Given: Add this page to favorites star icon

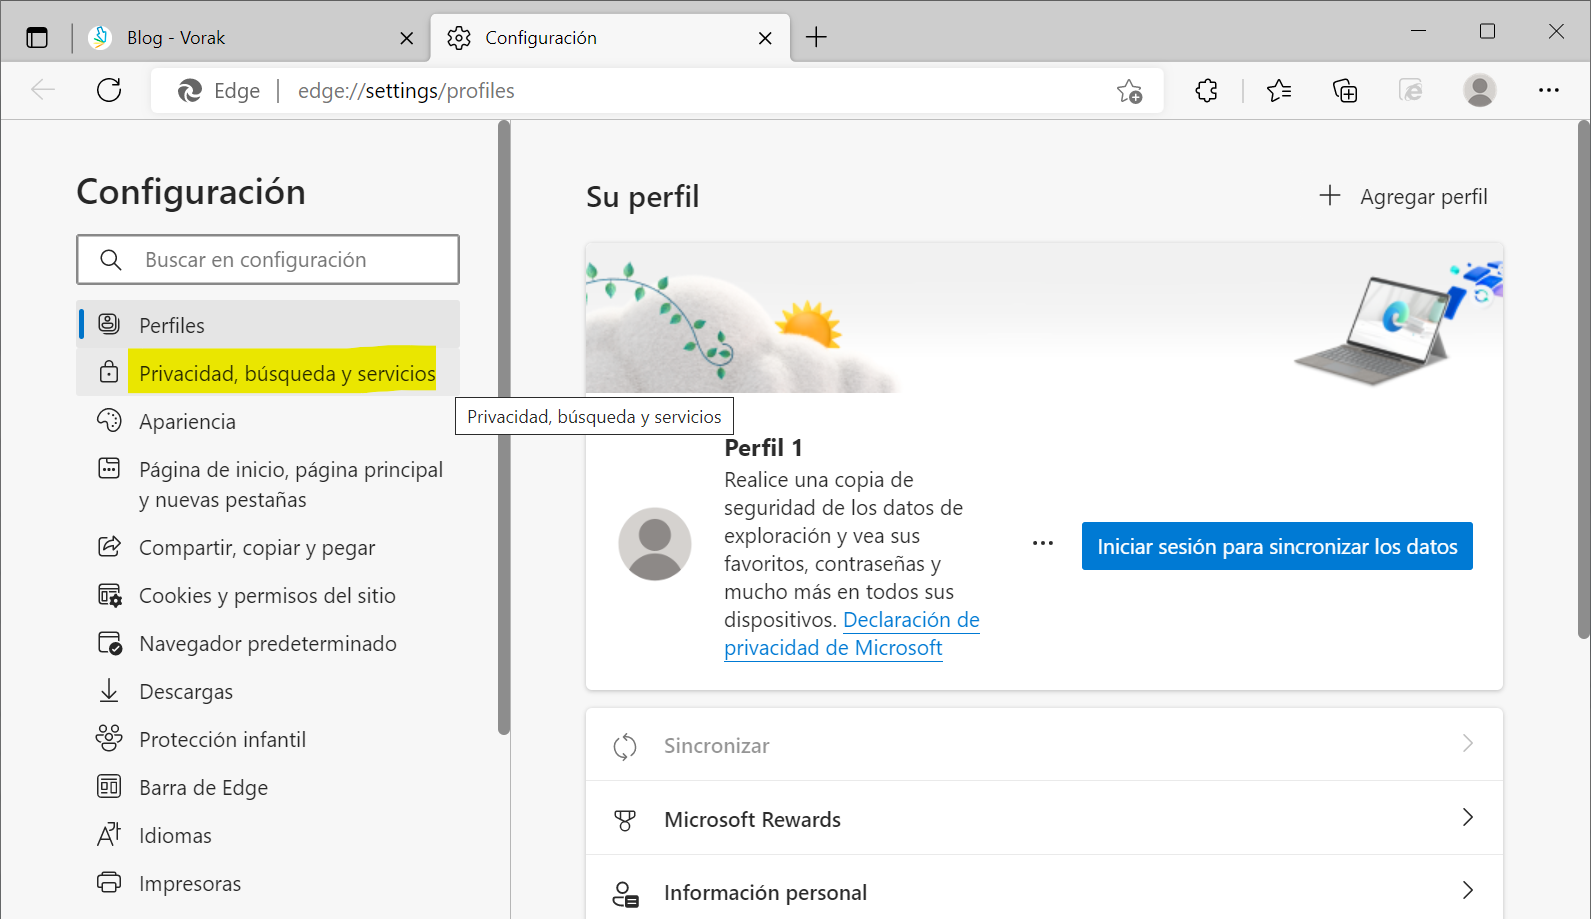Looking at the screenshot, I should click(1130, 91).
